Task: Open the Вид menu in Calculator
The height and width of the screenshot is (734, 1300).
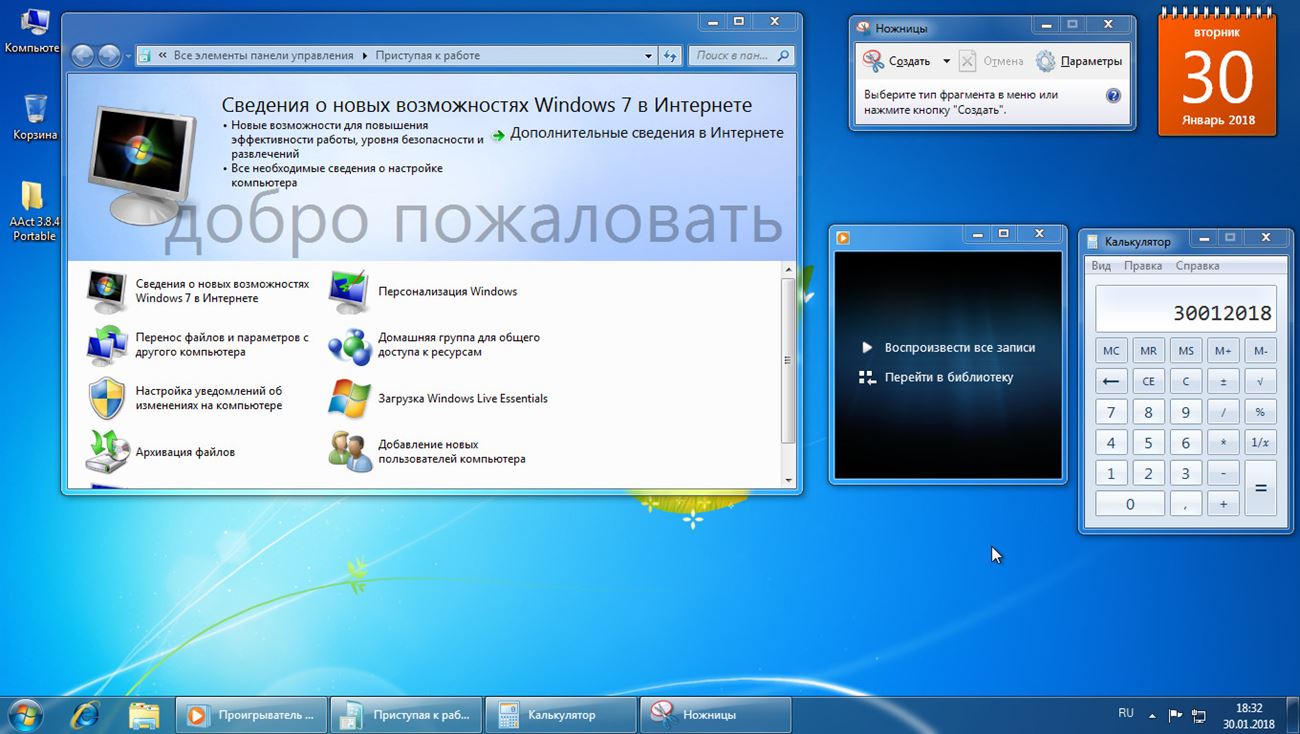Action: click(1101, 266)
